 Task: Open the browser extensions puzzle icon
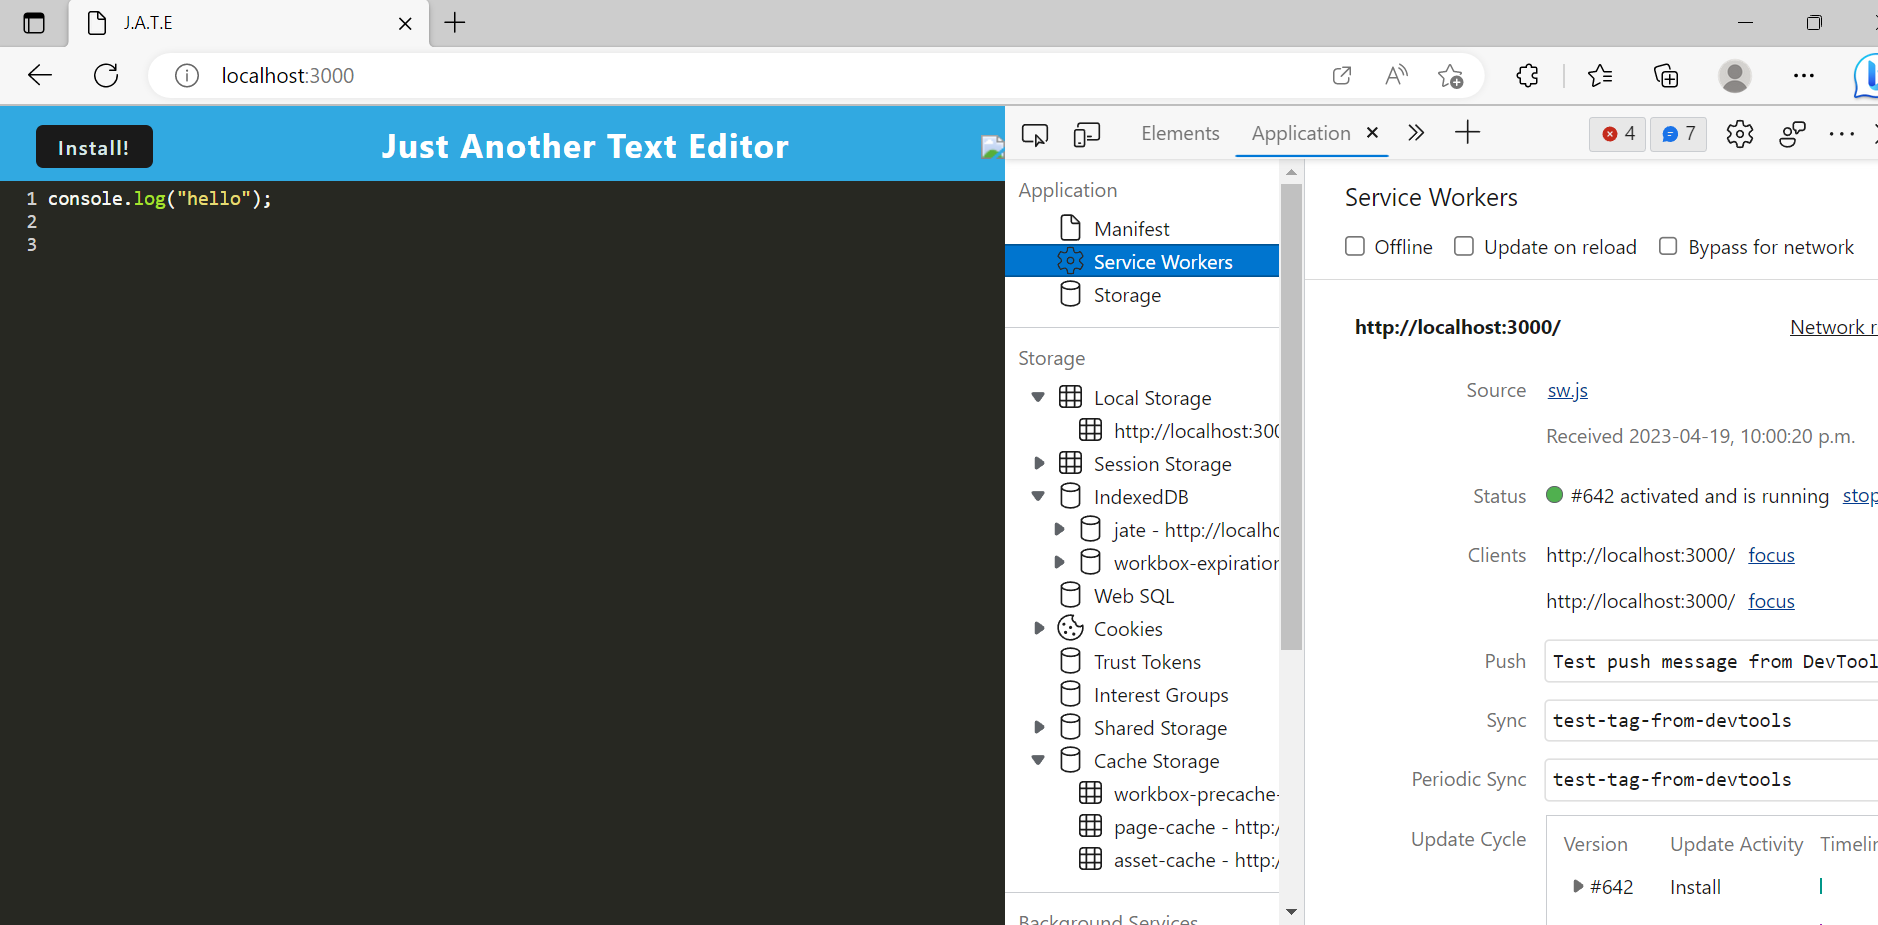tap(1527, 76)
